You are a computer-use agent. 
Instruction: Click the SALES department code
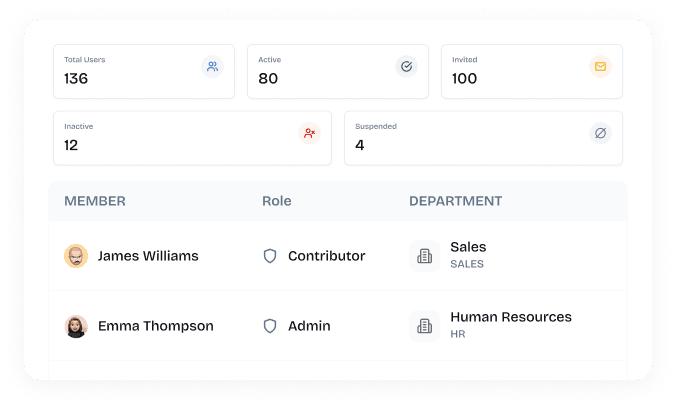coord(467,264)
